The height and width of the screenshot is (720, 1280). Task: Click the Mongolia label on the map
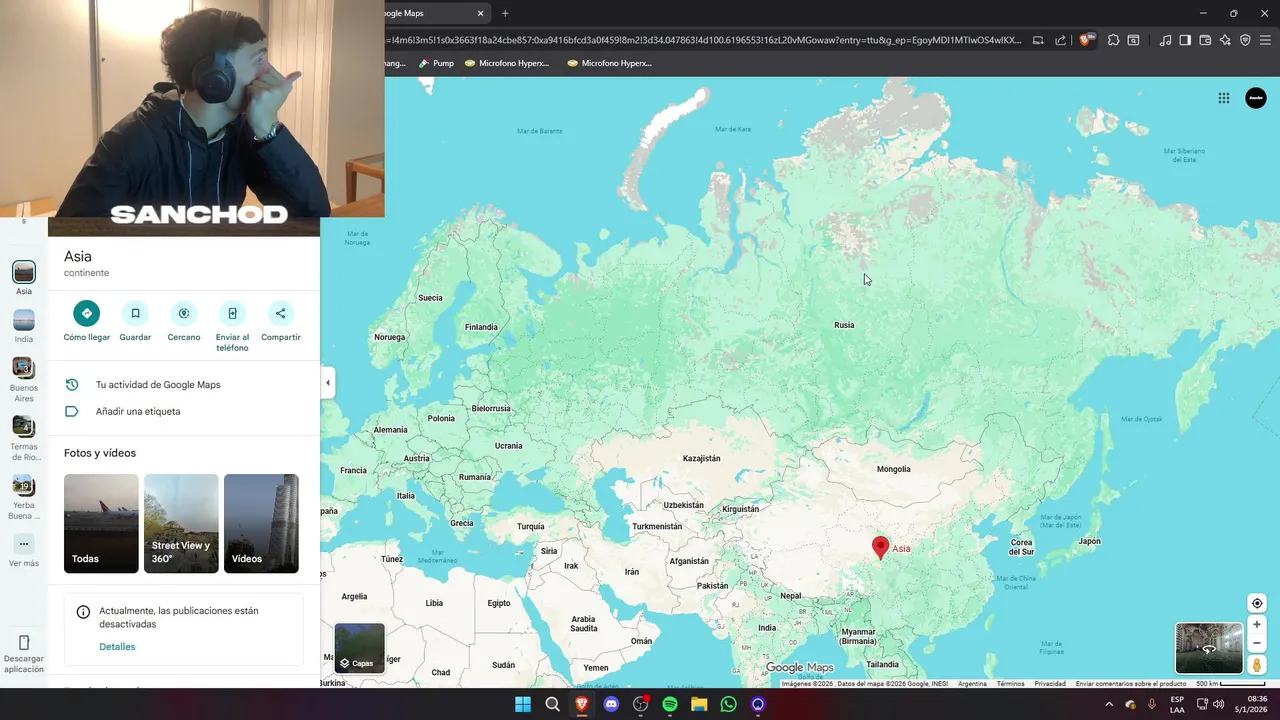pos(893,469)
